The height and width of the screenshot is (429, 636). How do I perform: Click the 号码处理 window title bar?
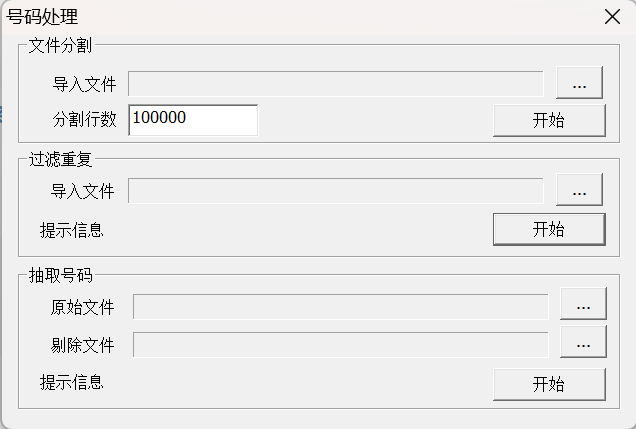pos(300,16)
